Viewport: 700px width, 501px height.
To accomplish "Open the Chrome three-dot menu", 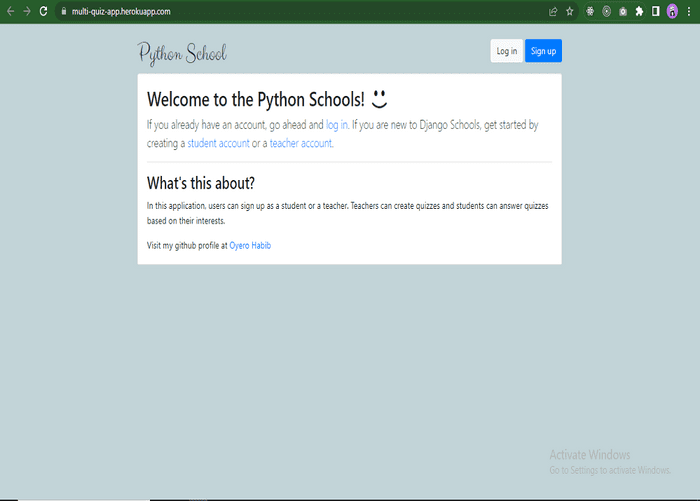I will click(x=689, y=12).
